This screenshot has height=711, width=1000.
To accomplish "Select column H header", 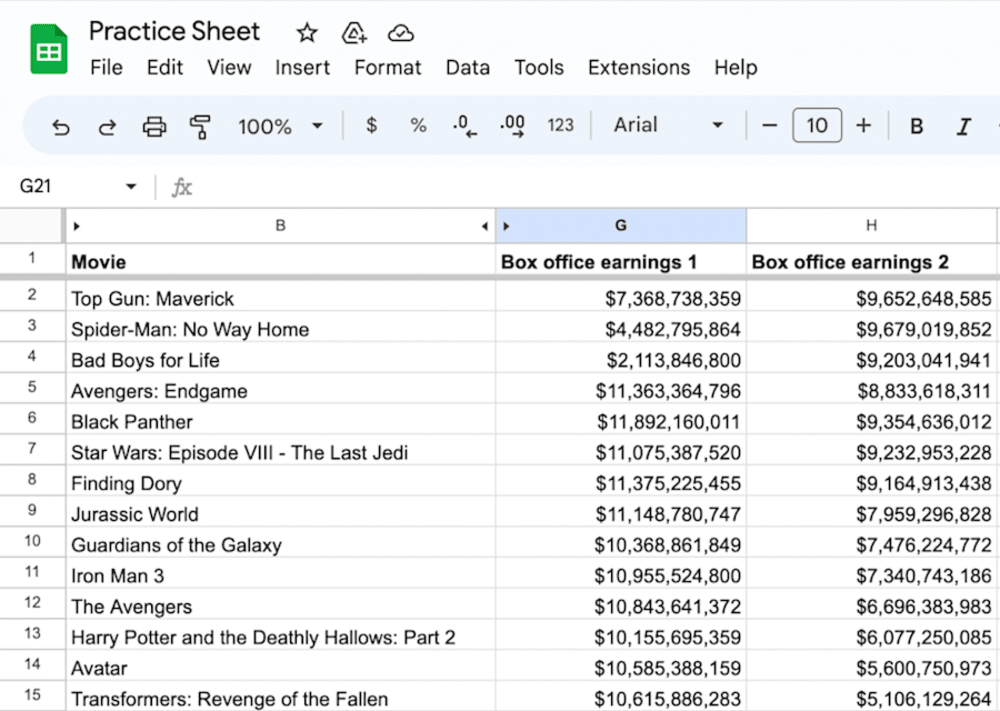I will [x=871, y=226].
